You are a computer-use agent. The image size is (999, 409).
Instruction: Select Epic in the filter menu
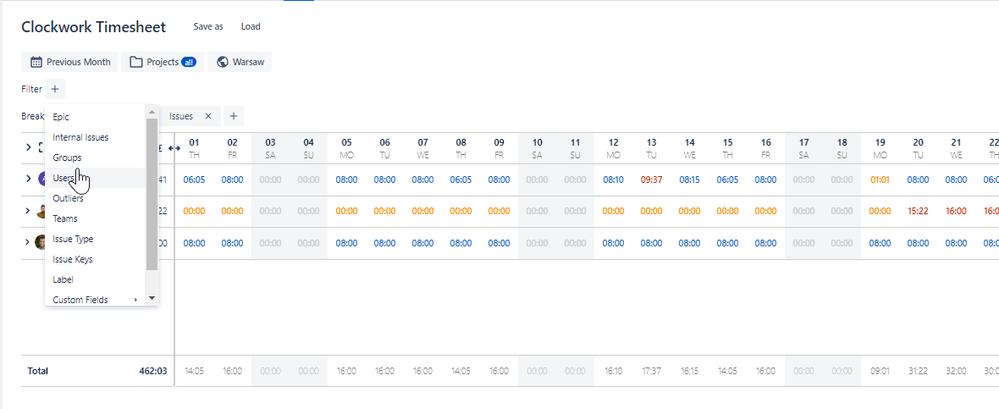pos(96,117)
